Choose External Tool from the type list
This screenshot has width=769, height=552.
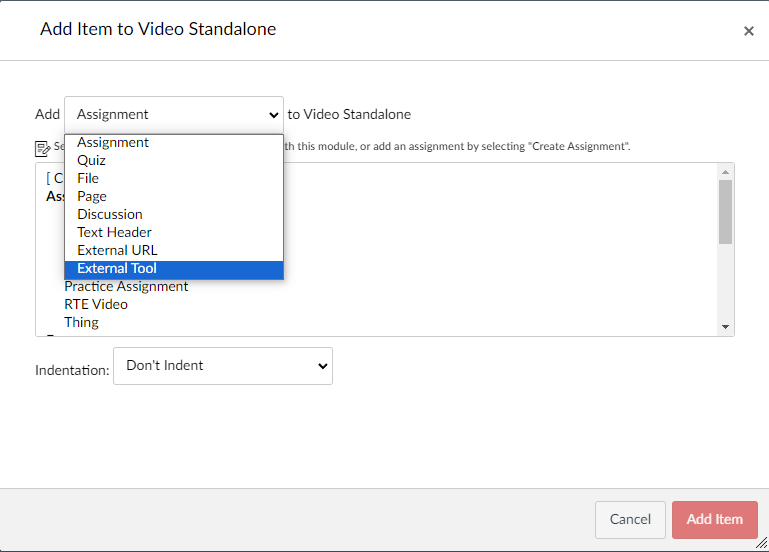tap(174, 269)
